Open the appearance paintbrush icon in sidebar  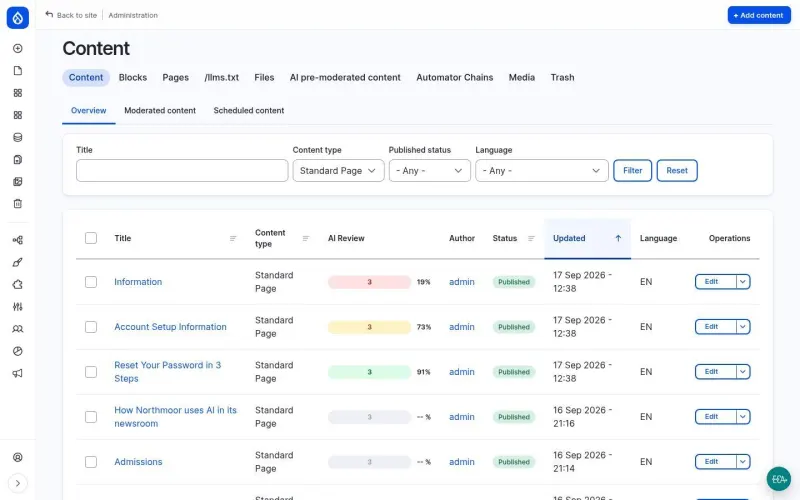pyautogui.click(x=18, y=262)
